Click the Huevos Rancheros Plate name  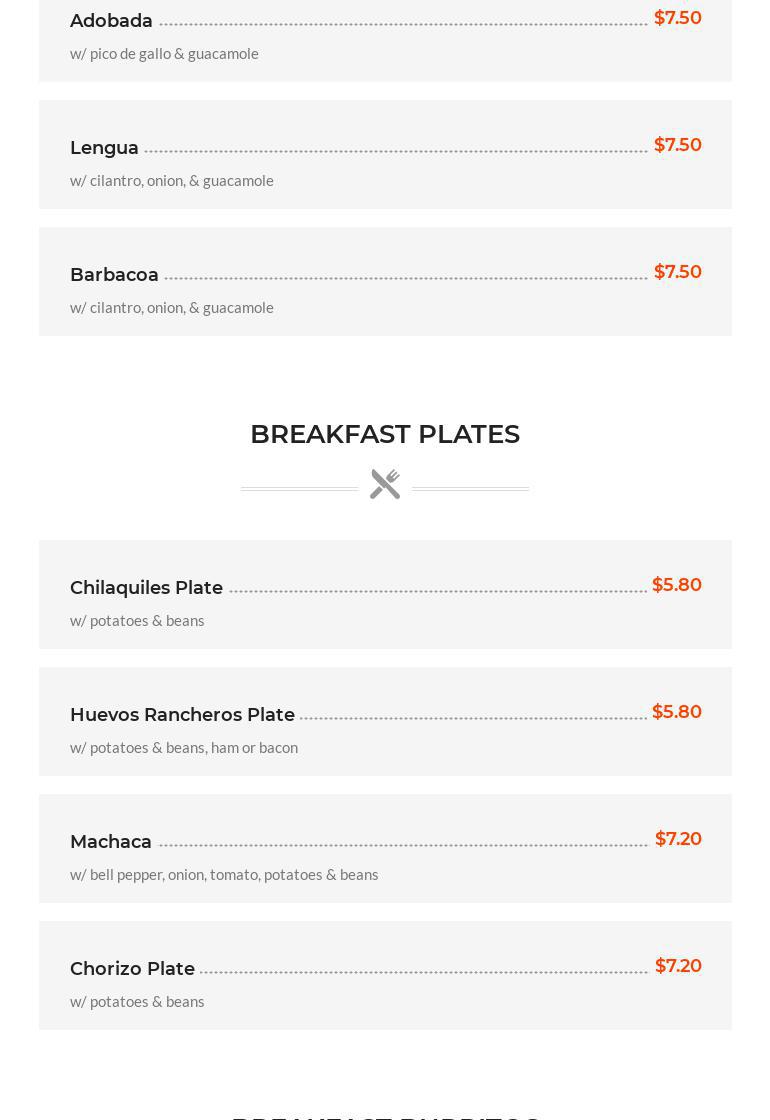182,715
